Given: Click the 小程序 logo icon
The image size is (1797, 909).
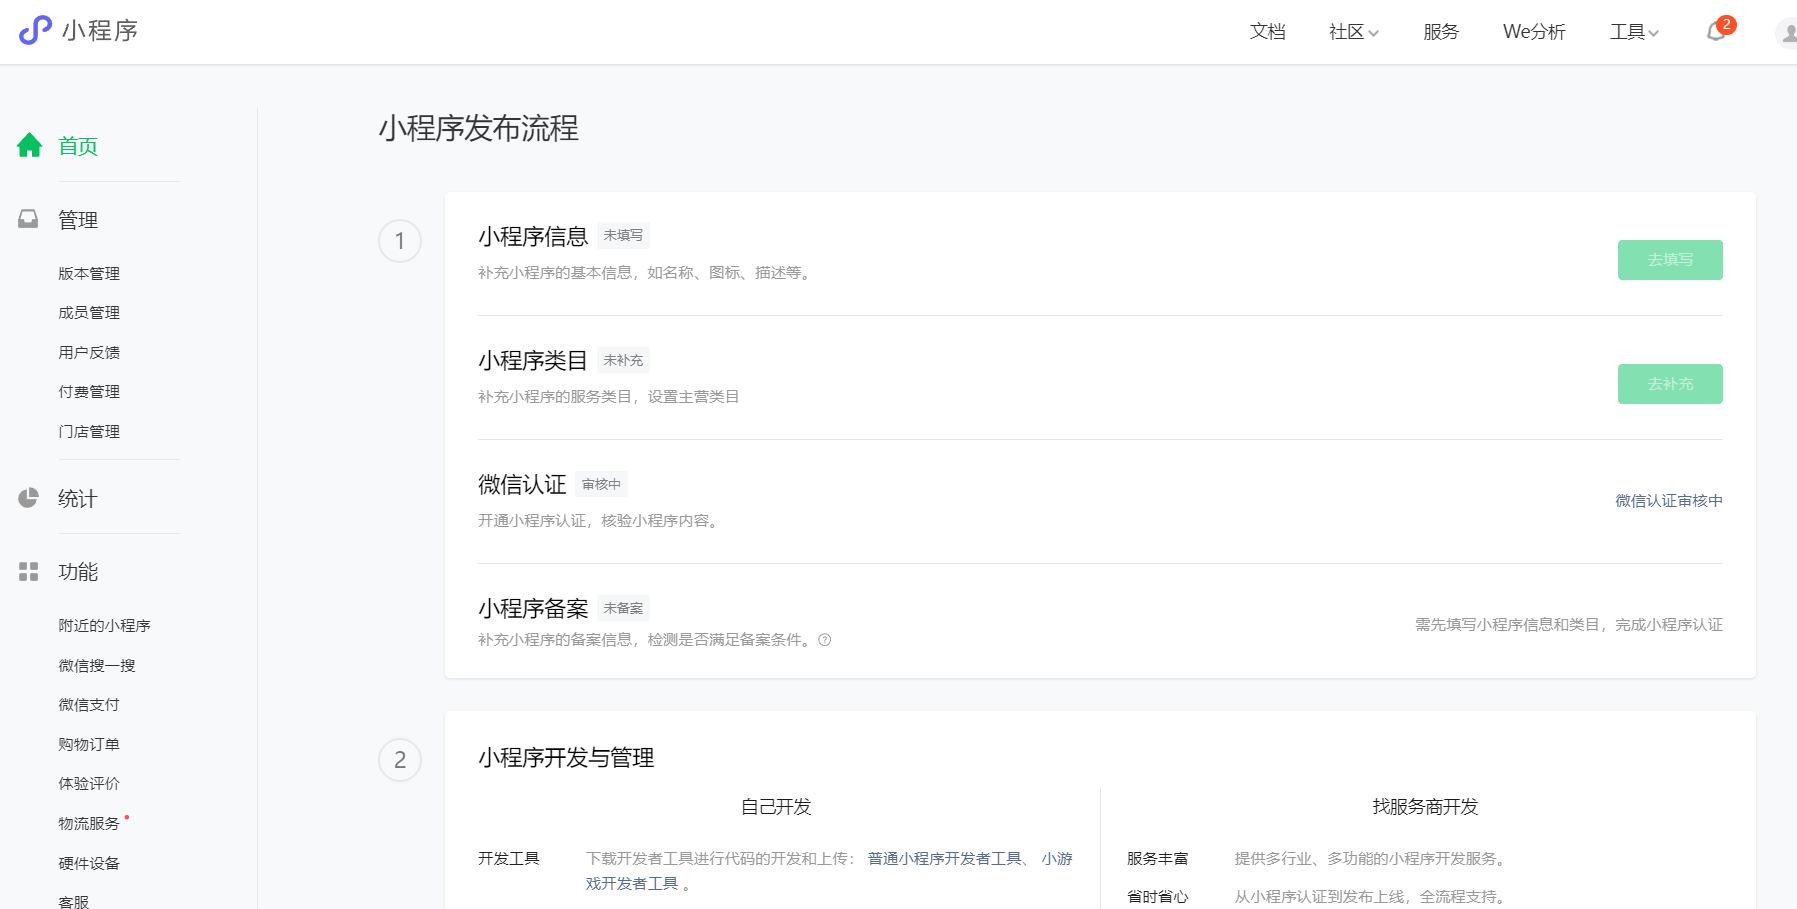Looking at the screenshot, I should (36, 30).
